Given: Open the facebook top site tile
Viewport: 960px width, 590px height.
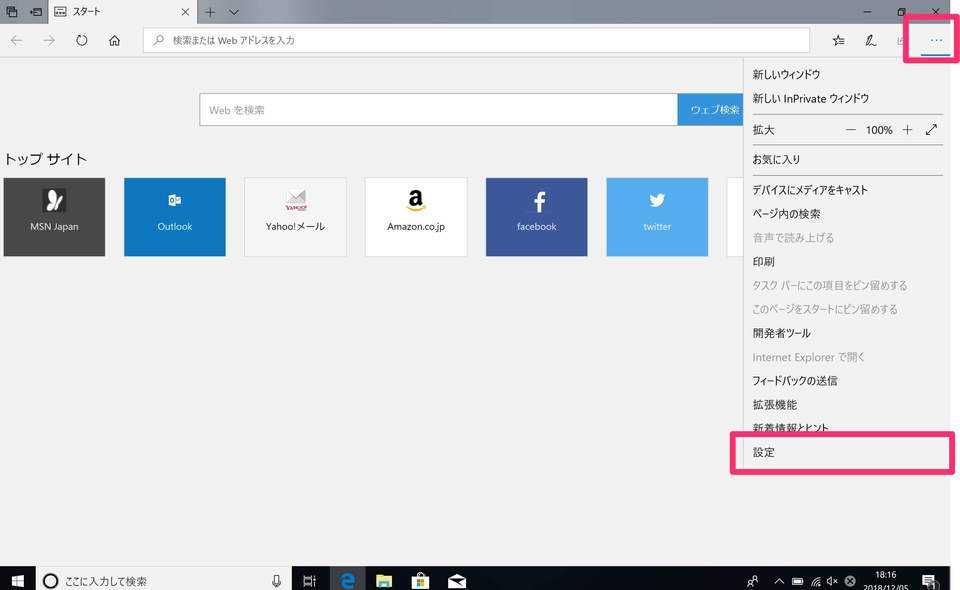Looking at the screenshot, I should click(536, 217).
